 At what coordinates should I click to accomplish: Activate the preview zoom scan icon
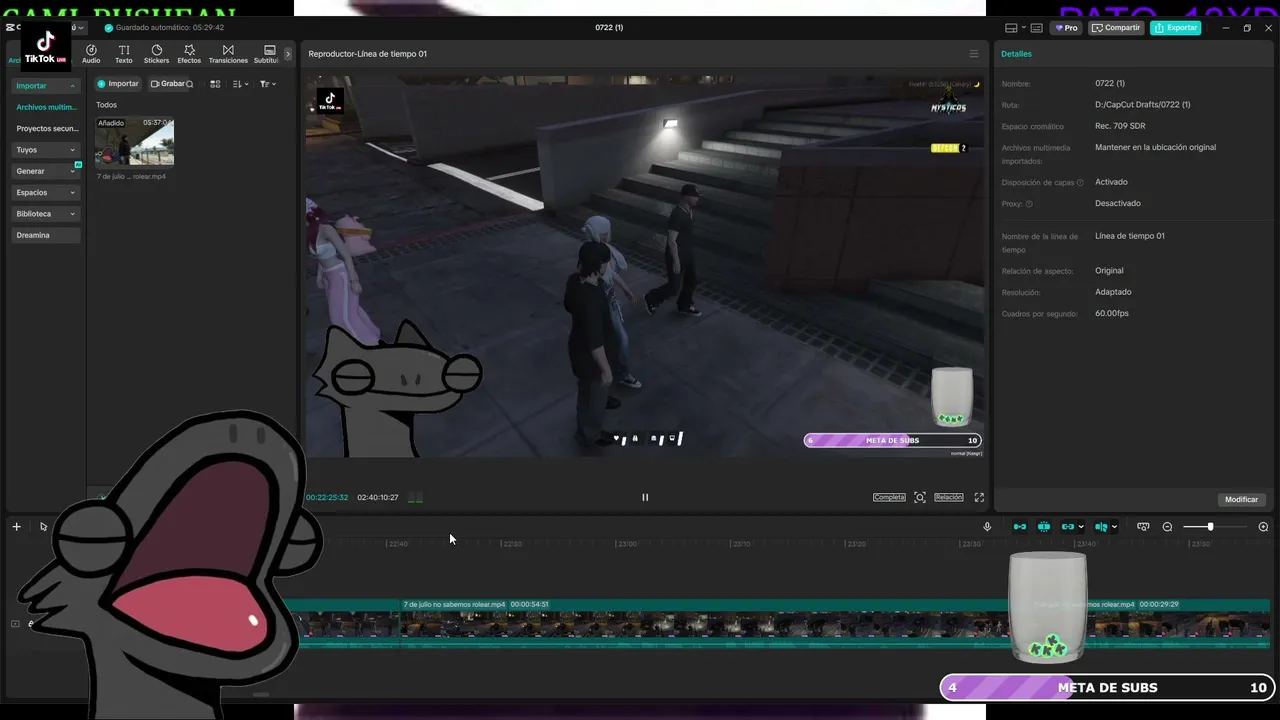[920, 497]
